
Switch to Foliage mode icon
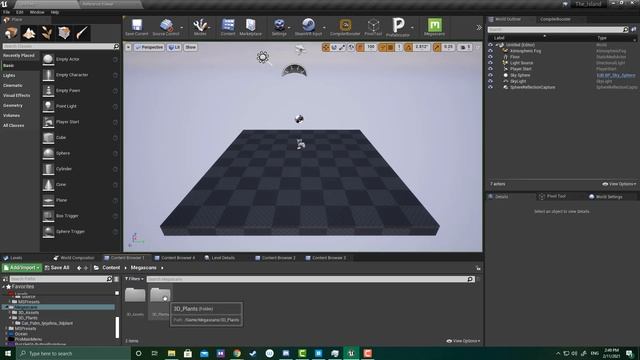(47, 33)
